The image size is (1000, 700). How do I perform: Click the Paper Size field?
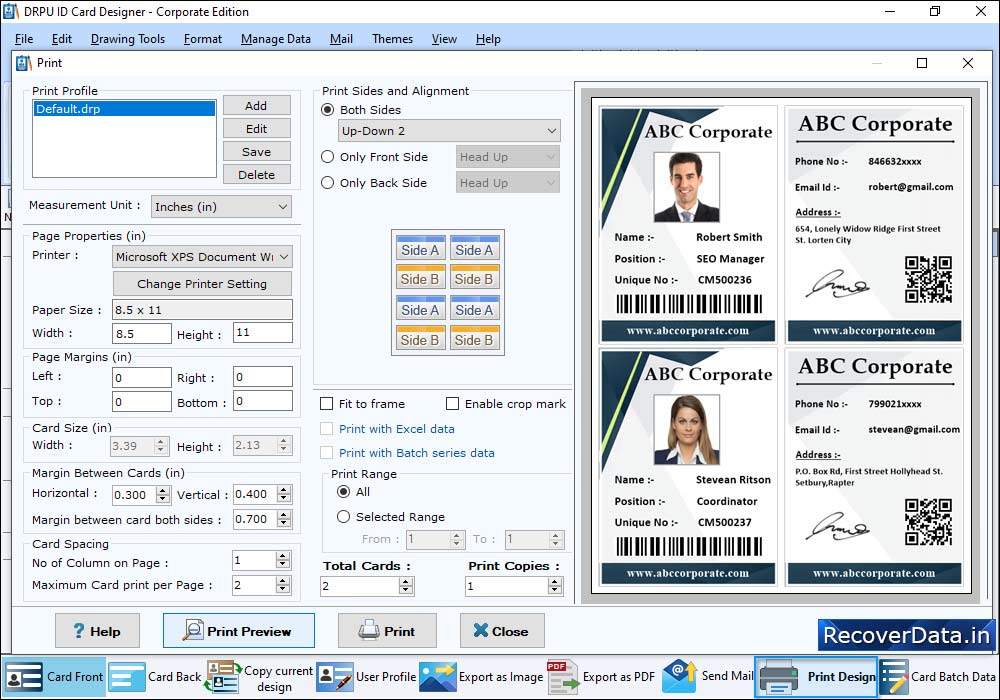point(202,310)
